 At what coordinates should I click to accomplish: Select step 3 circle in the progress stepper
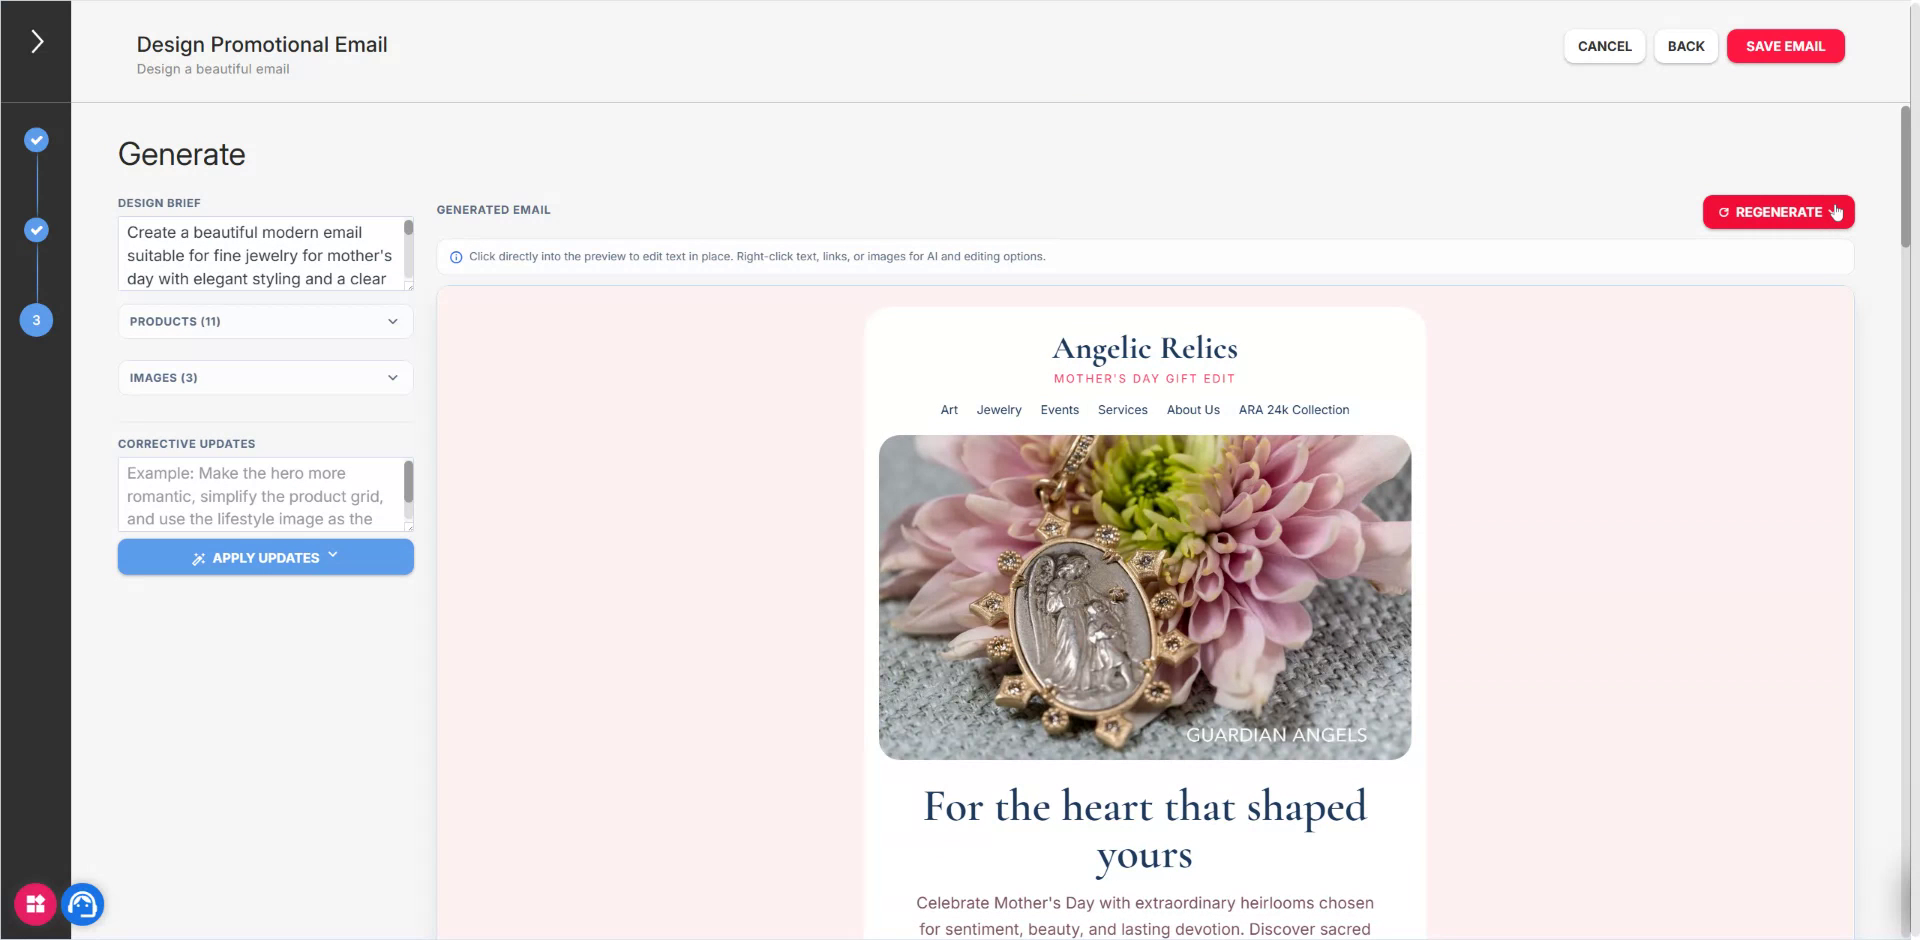36,320
